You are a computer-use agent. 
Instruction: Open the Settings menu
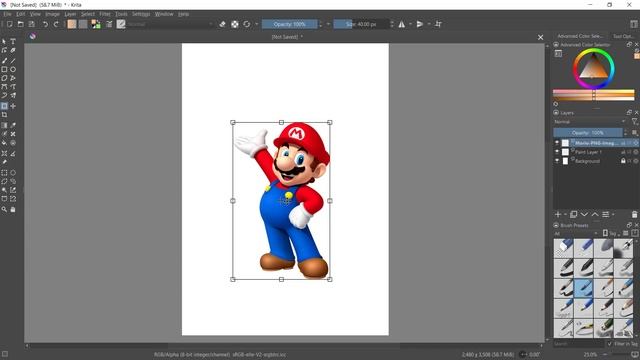pos(141,14)
